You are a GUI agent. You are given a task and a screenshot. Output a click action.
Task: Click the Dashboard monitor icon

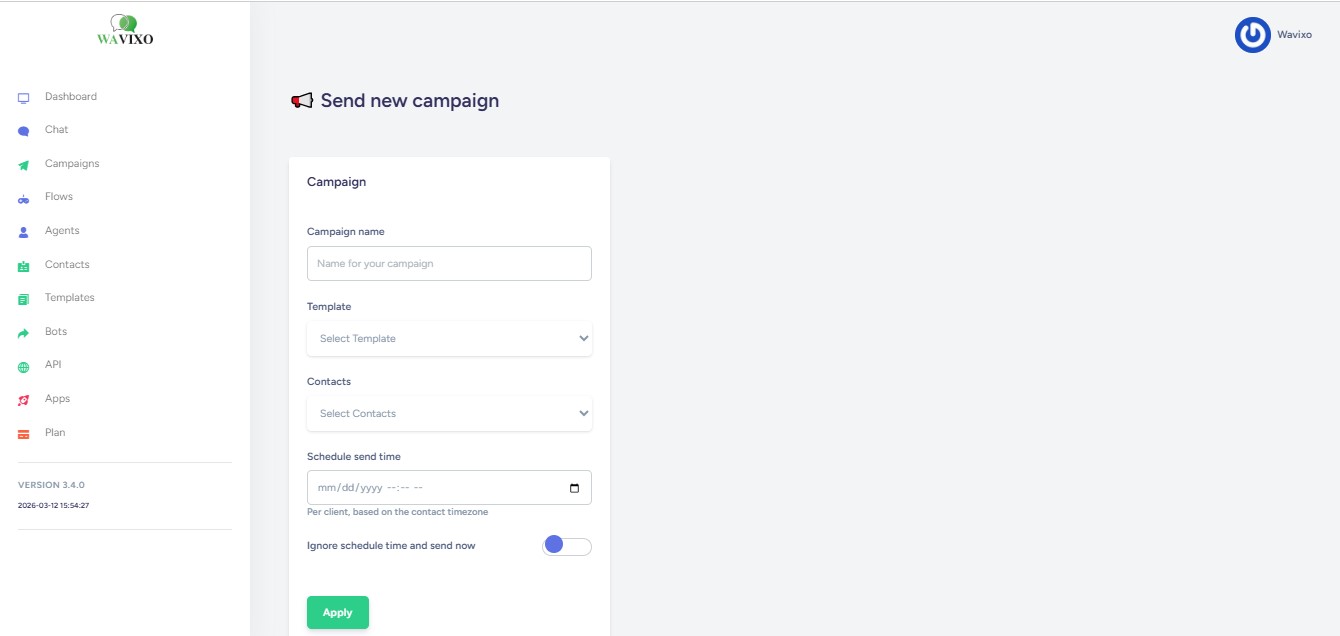click(x=24, y=98)
